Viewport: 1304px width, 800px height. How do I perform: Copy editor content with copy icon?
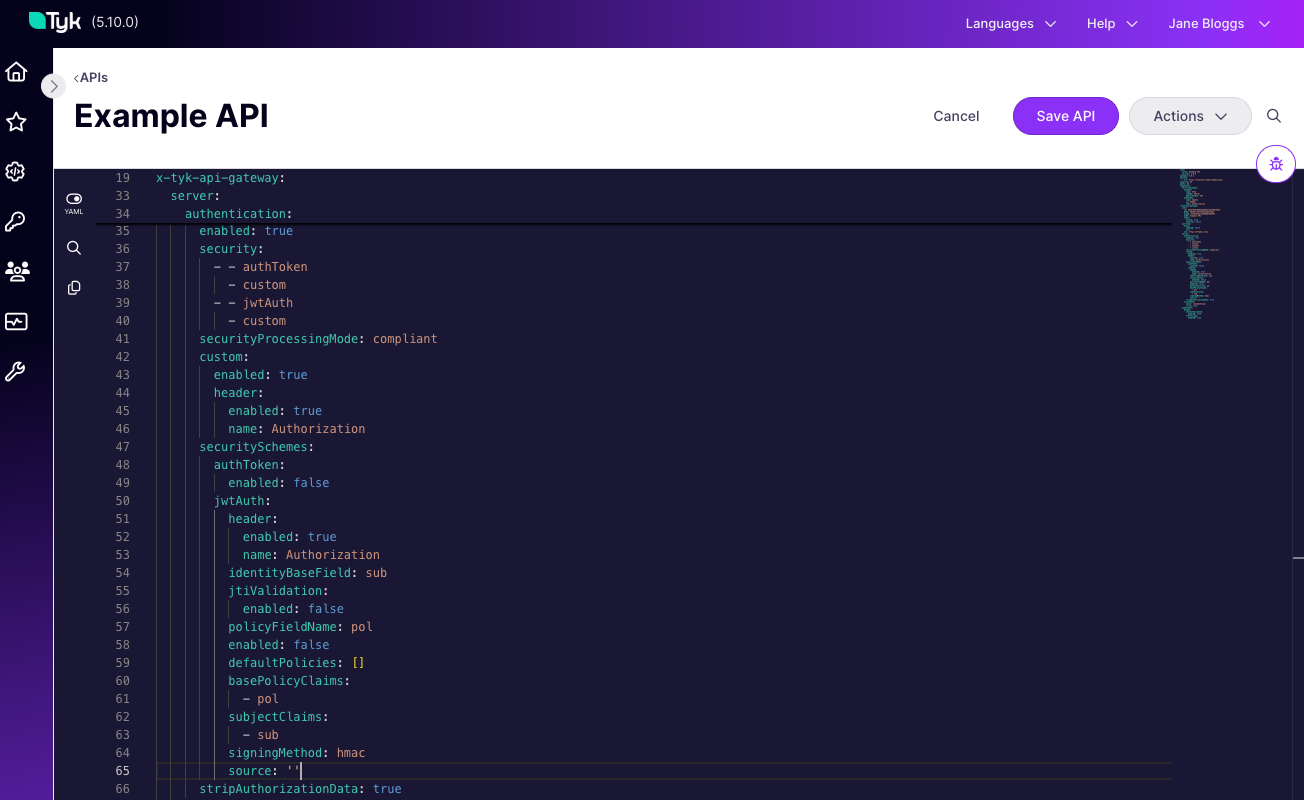point(74,288)
